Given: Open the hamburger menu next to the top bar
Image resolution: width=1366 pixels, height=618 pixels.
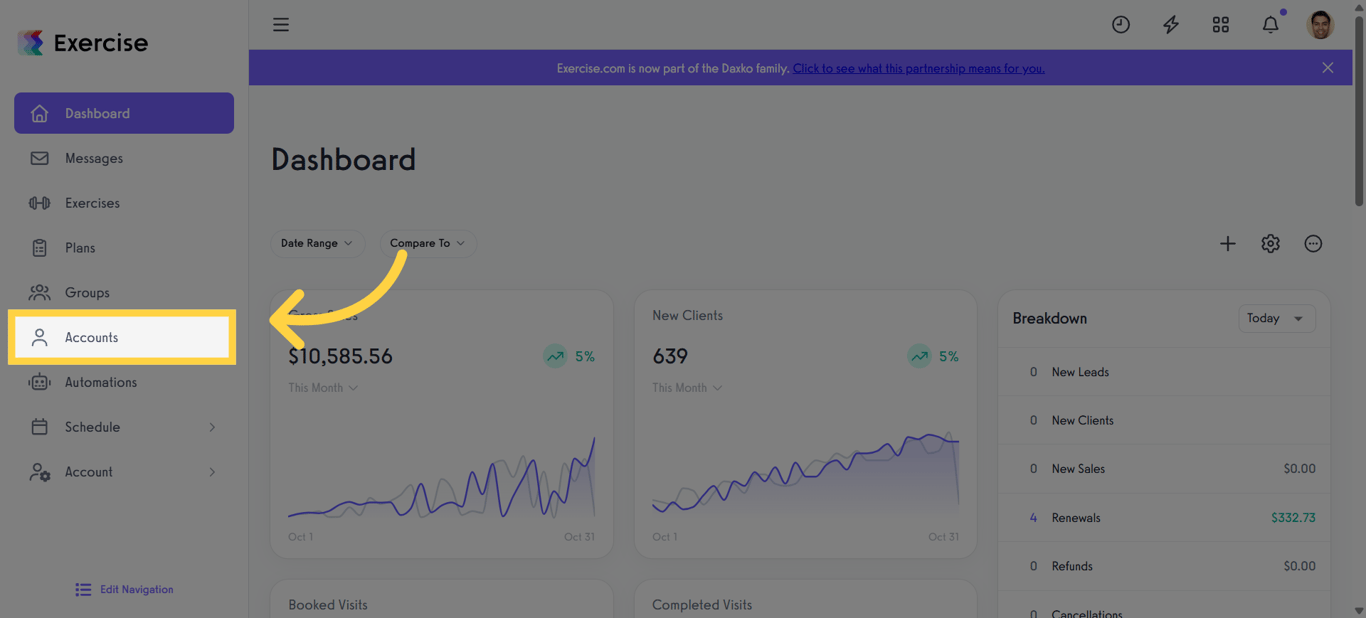Looking at the screenshot, I should [x=280, y=24].
